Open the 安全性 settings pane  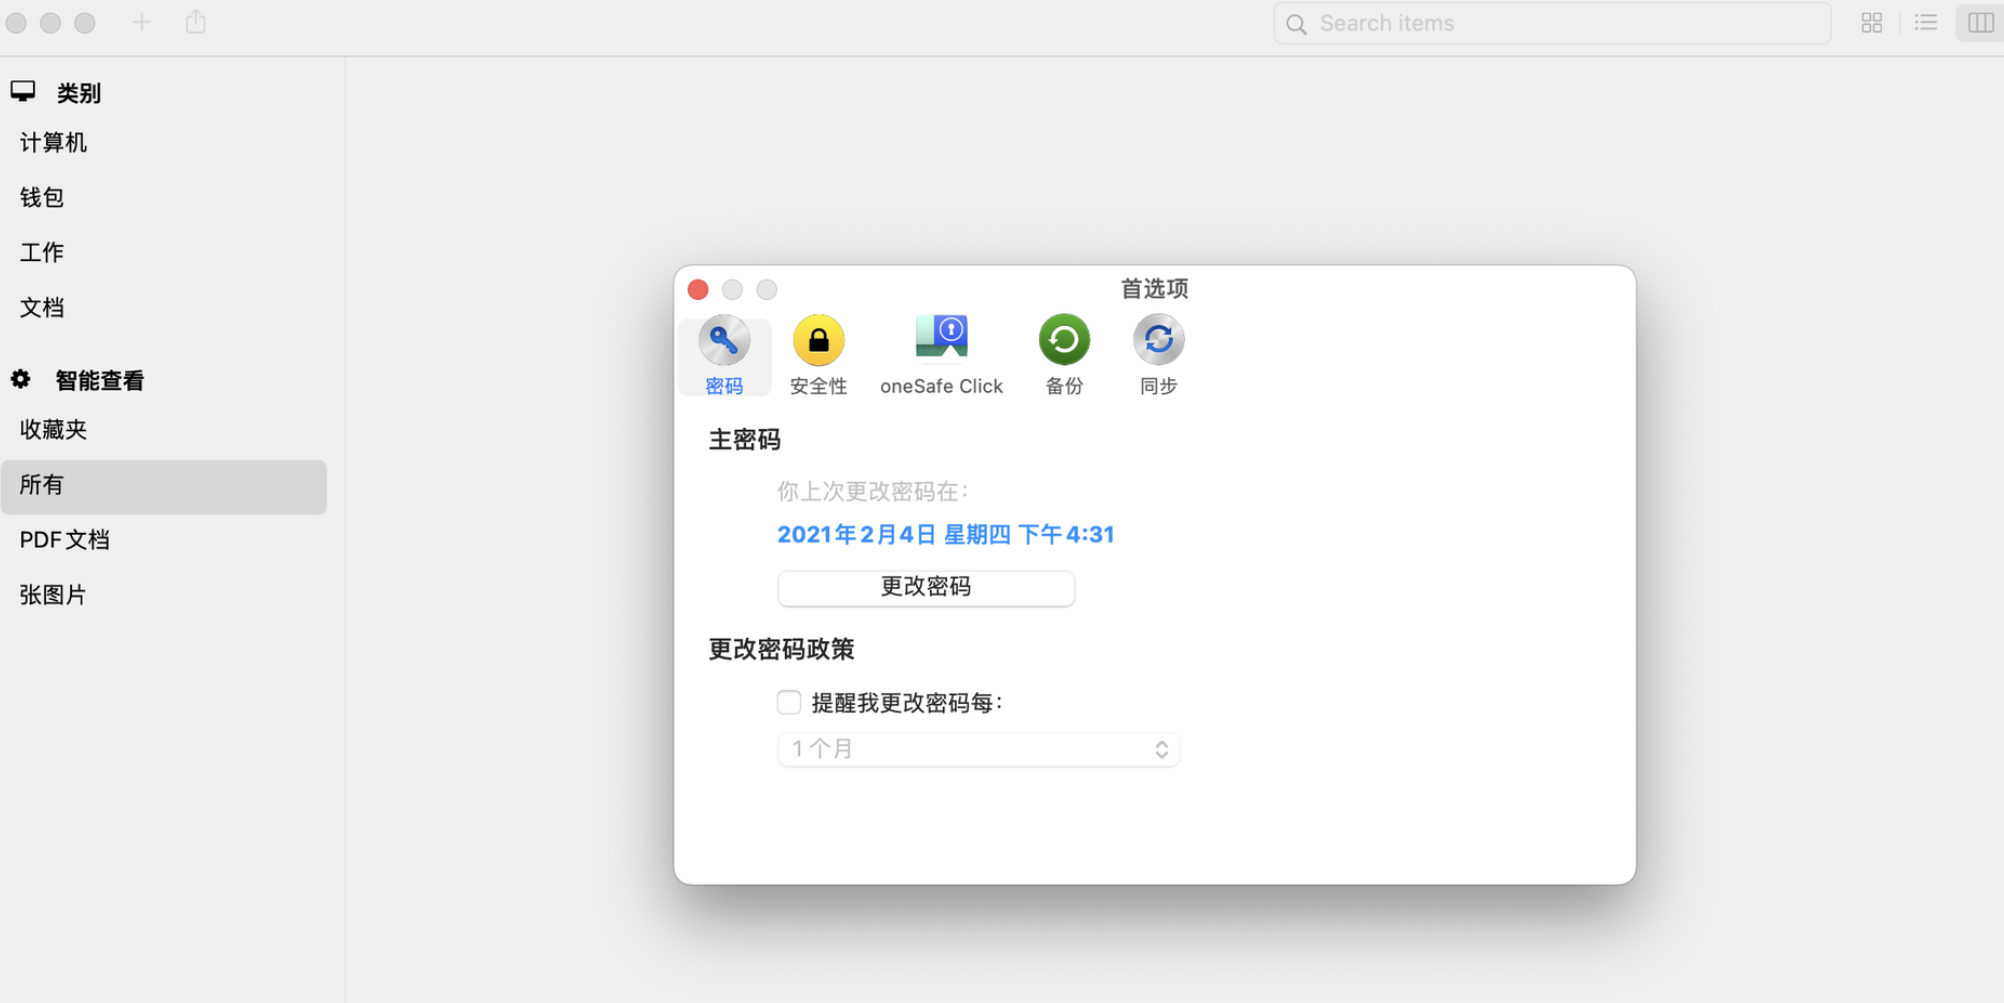(818, 355)
